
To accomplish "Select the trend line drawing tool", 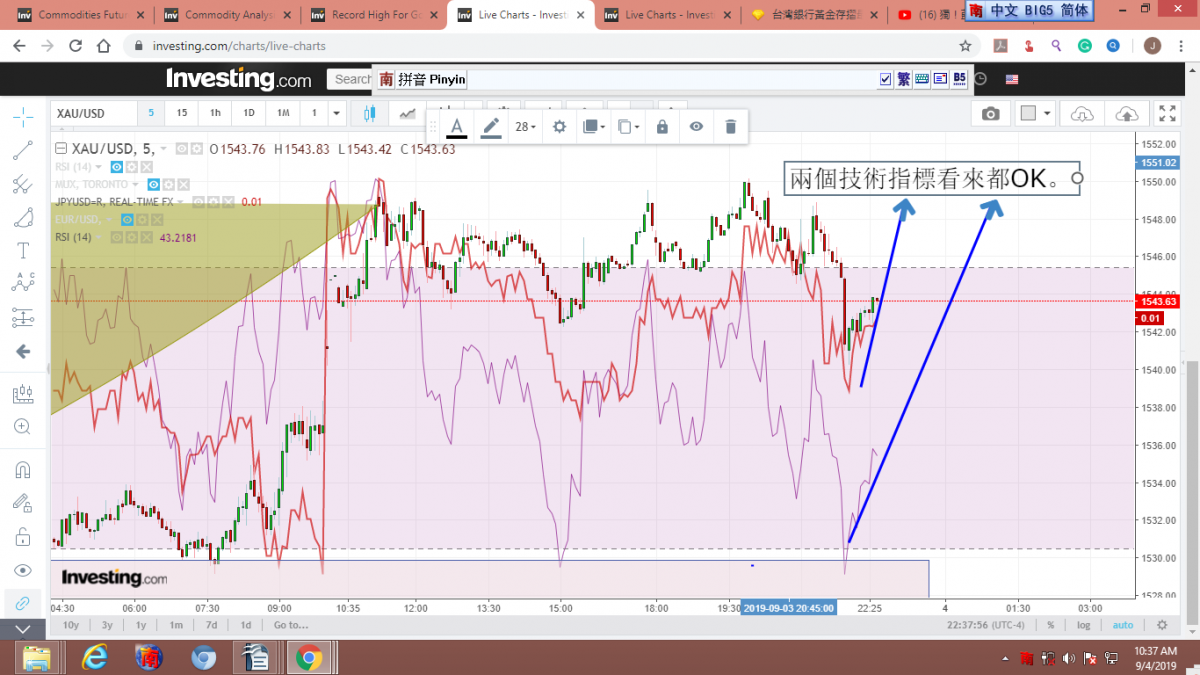I will (22, 151).
